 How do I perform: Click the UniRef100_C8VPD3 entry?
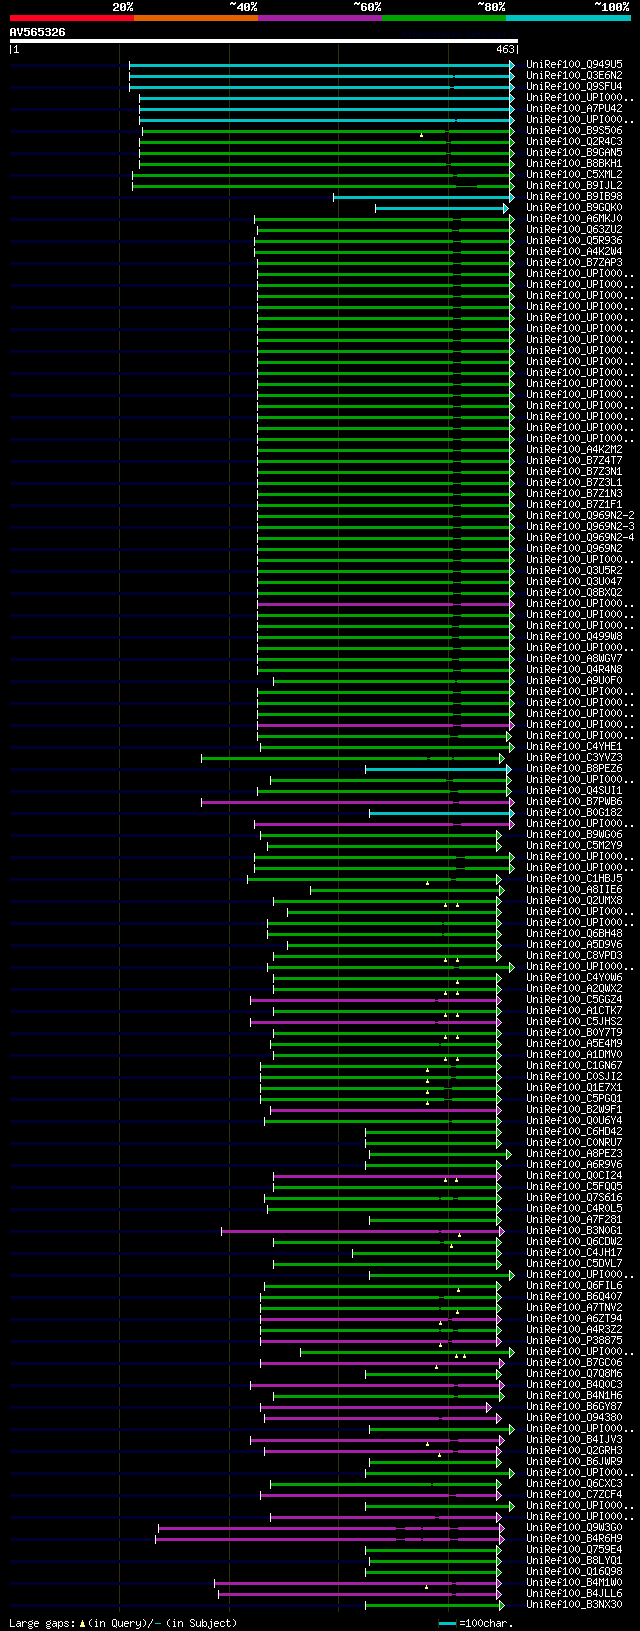(x=574, y=955)
